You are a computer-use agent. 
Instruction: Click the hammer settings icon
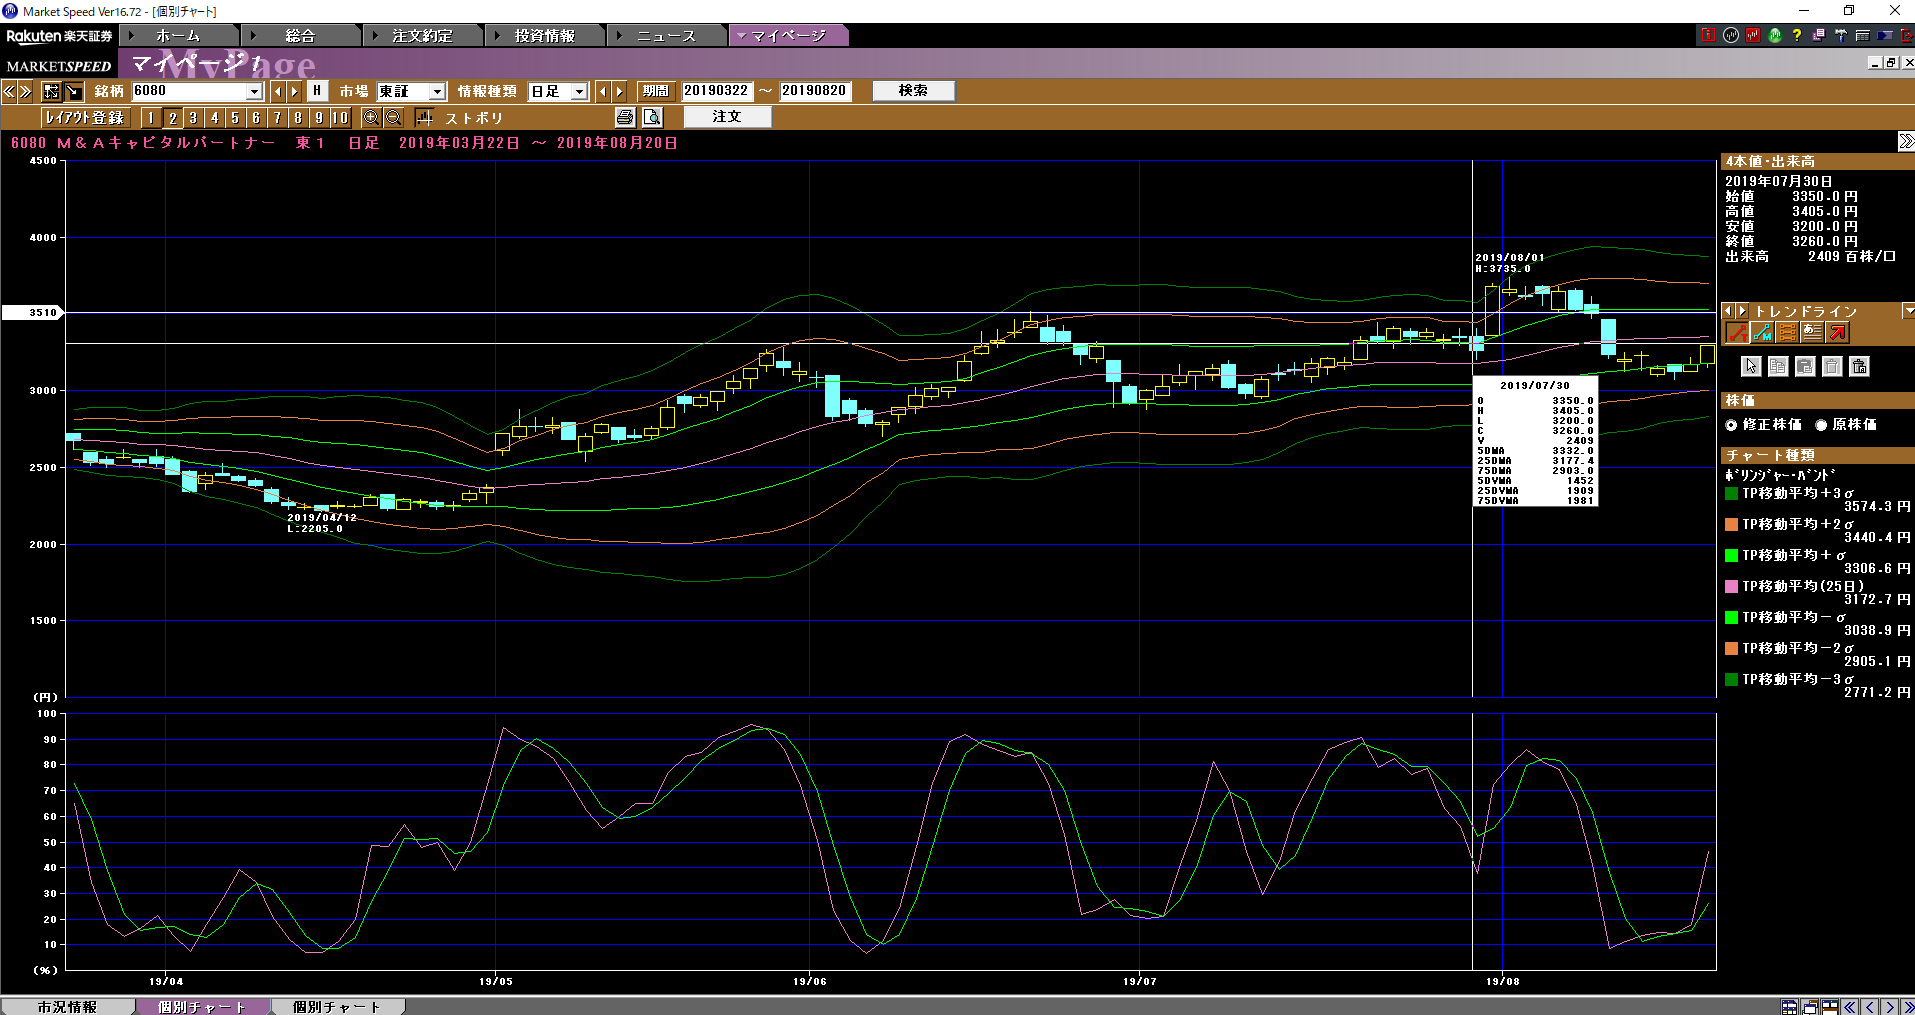click(x=1840, y=35)
